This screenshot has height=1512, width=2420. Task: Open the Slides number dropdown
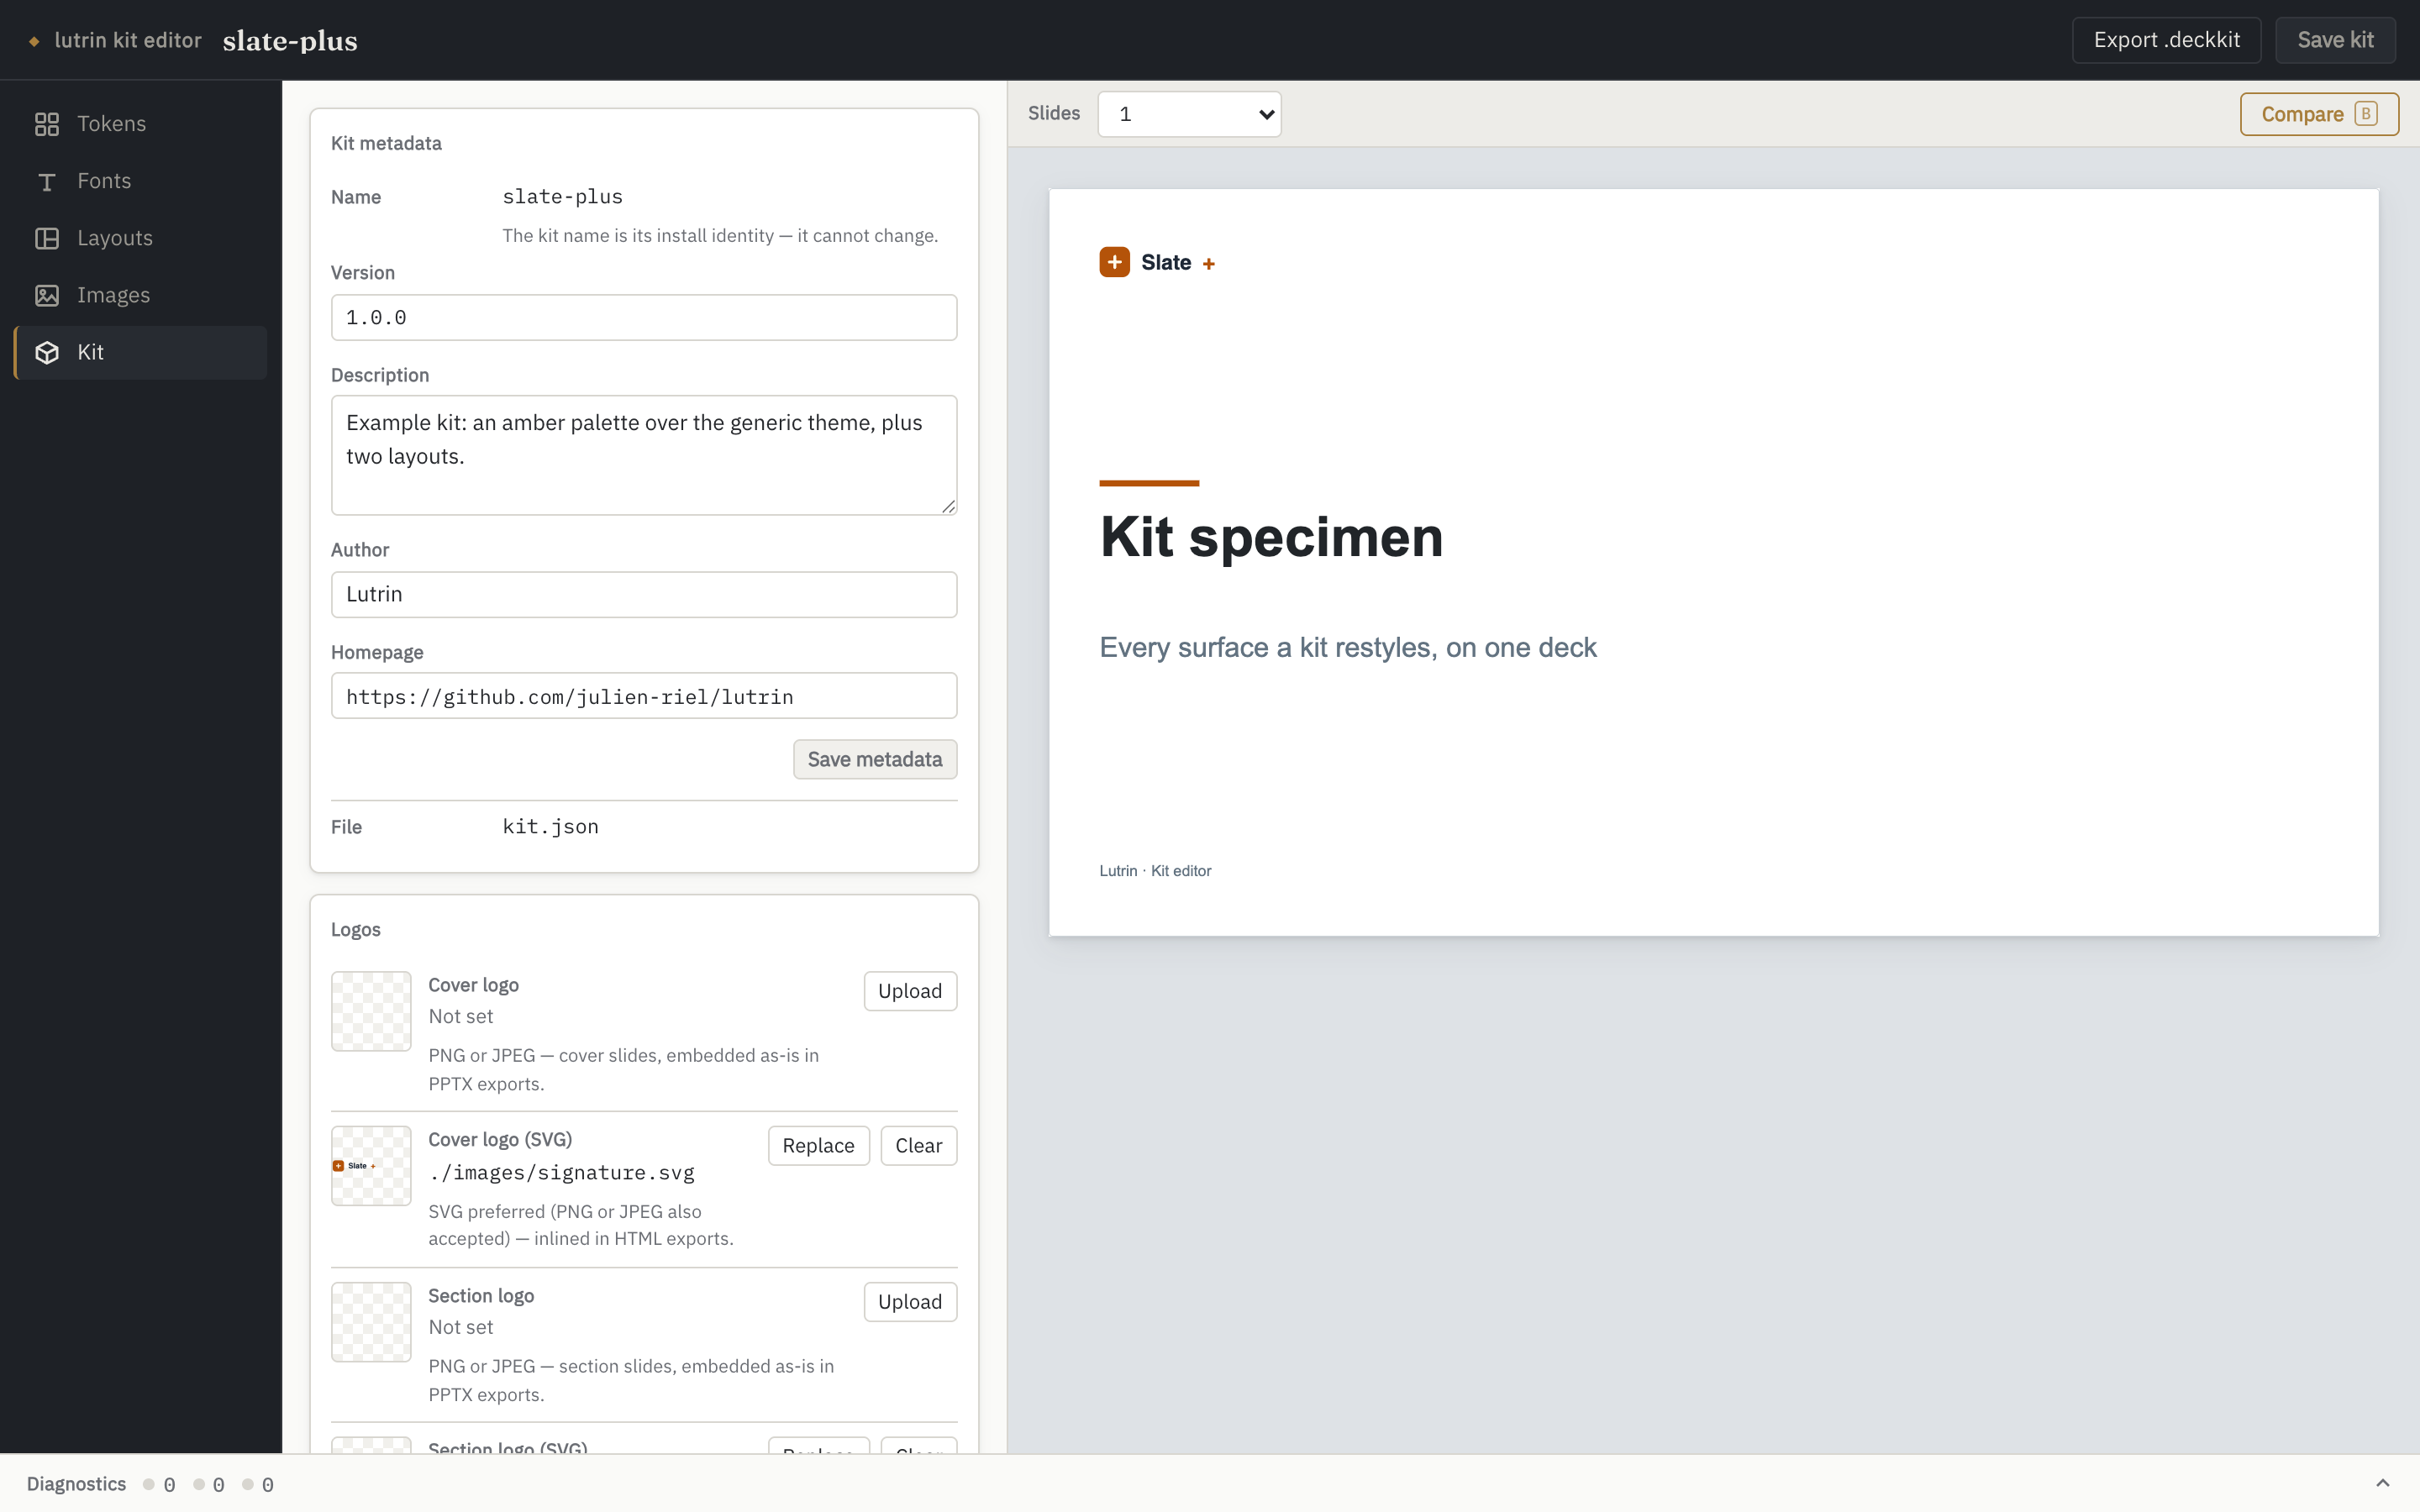pos(1189,114)
